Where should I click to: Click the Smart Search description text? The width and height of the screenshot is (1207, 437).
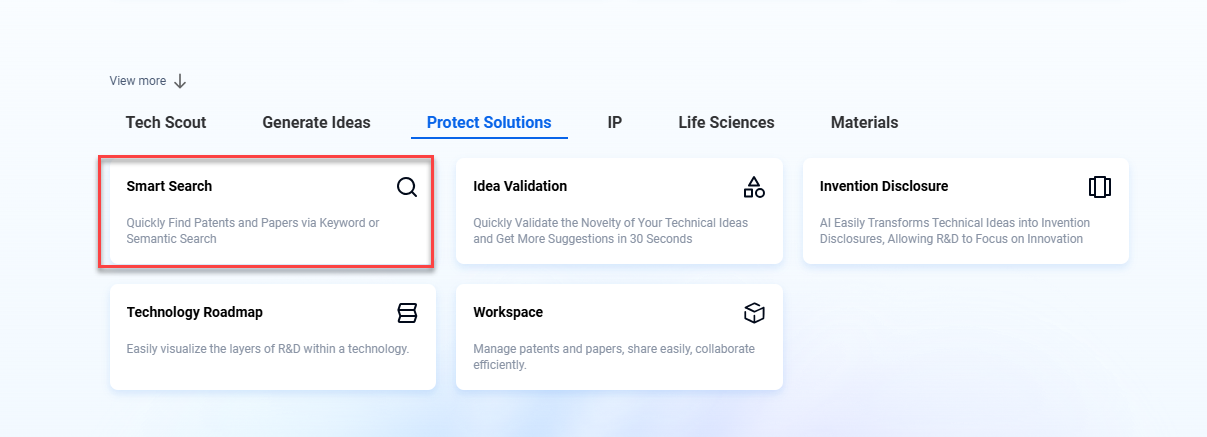[x=252, y=231]
